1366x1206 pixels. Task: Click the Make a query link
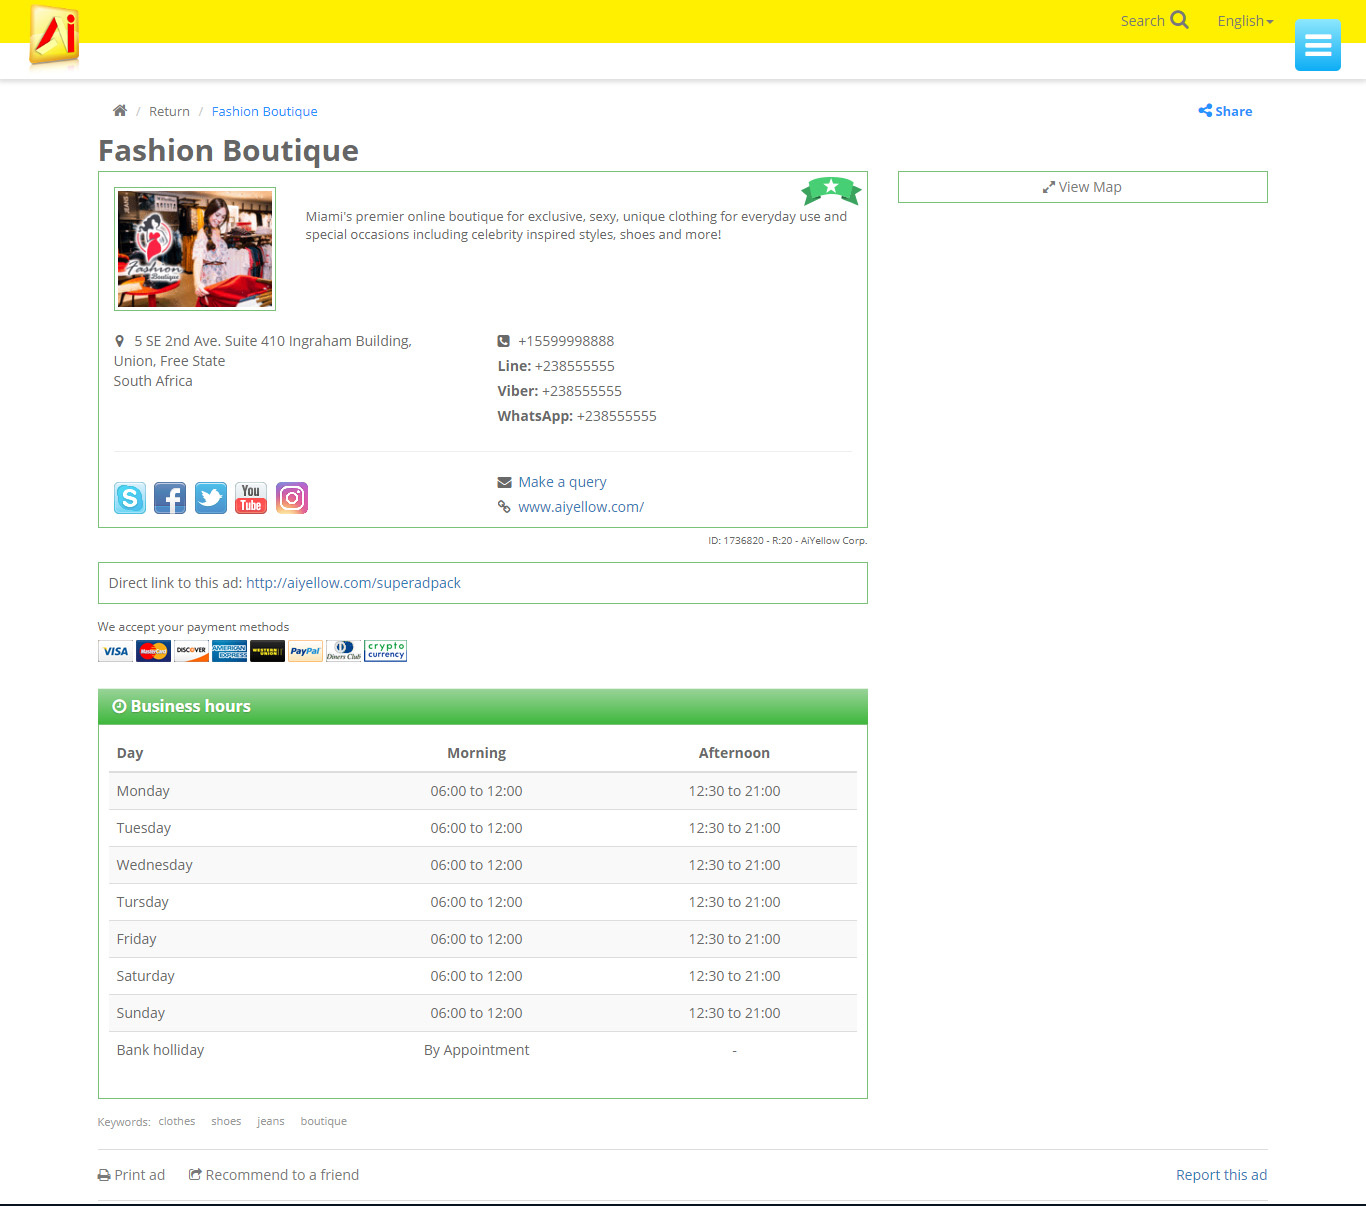click(x=562, y=482)
